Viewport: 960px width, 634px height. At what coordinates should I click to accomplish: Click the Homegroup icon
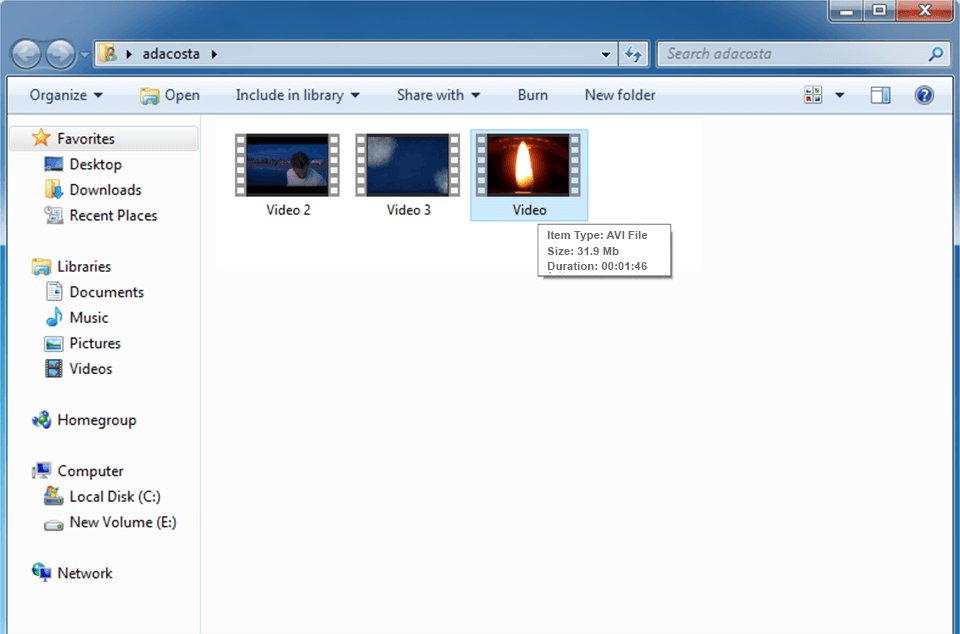(x=41, y=420)
